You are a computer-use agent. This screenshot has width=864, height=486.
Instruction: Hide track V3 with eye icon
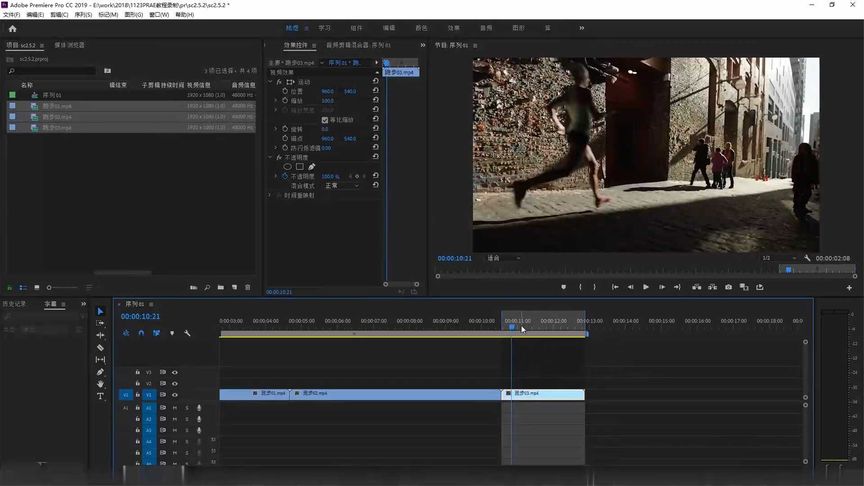pyautogui.click(x=175, y=372)
